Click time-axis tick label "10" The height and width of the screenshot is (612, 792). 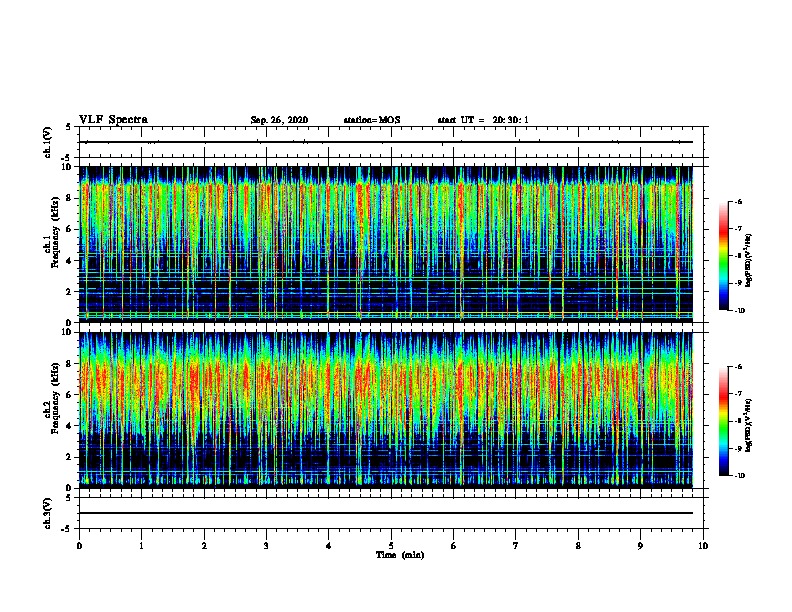click(703, 546)
